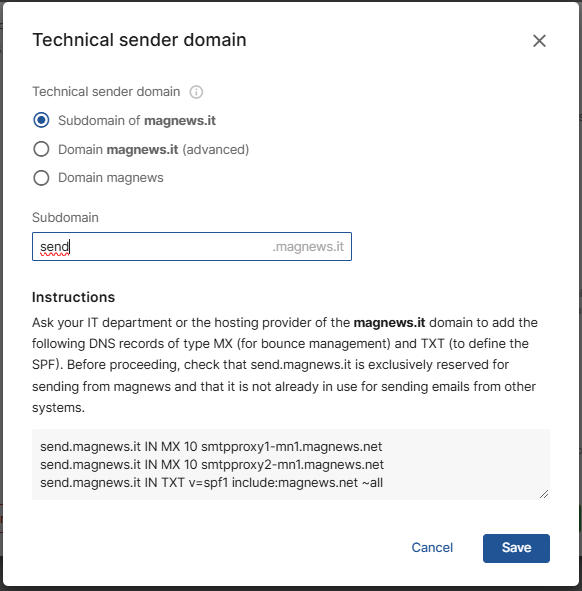Click the '.magnews.it' suffix inside the subdomain field

[x=308, y=247]
